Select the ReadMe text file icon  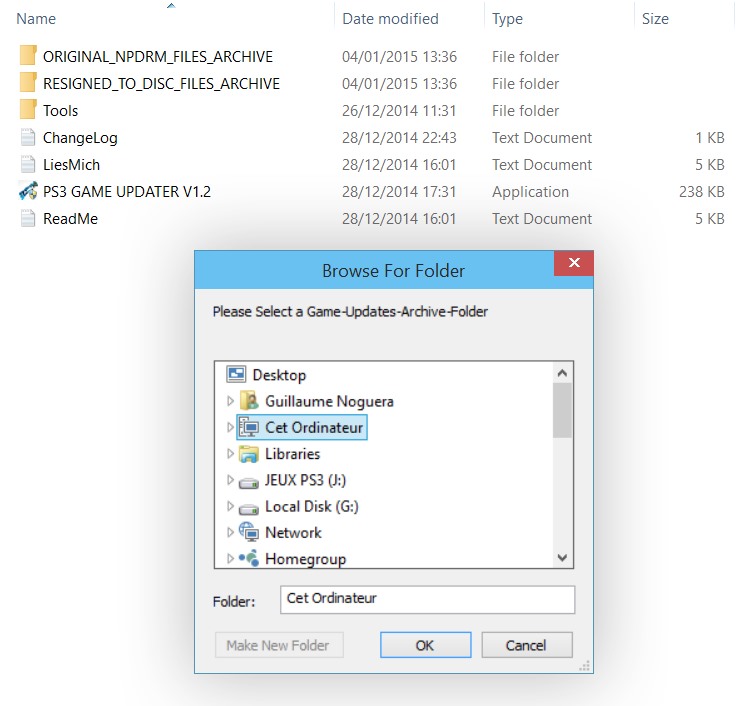point(28,219)
